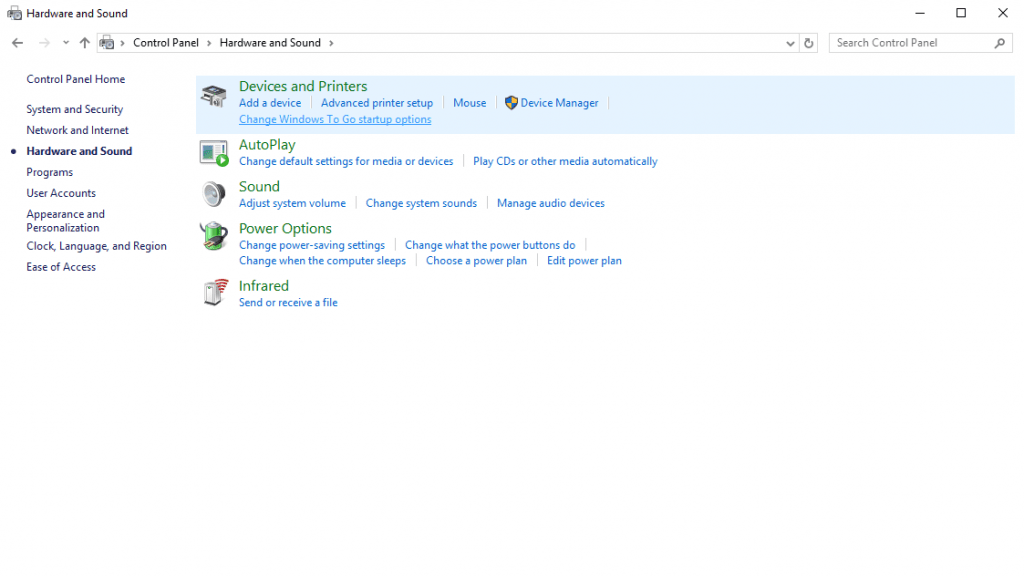Image resolution: width=1024 pixels, height=576 pixels.
Task: Click Adjust system volume
Action: (x=292, y=203)
